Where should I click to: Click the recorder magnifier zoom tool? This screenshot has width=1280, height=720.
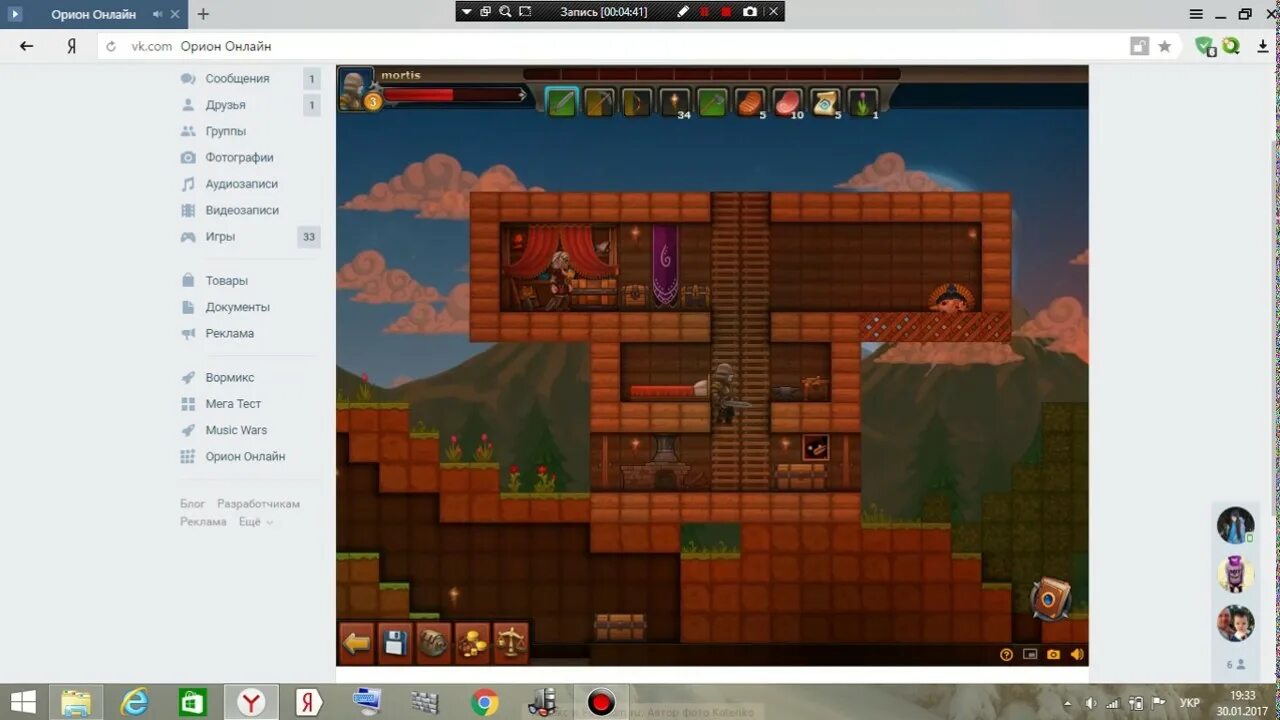[505, 12]
